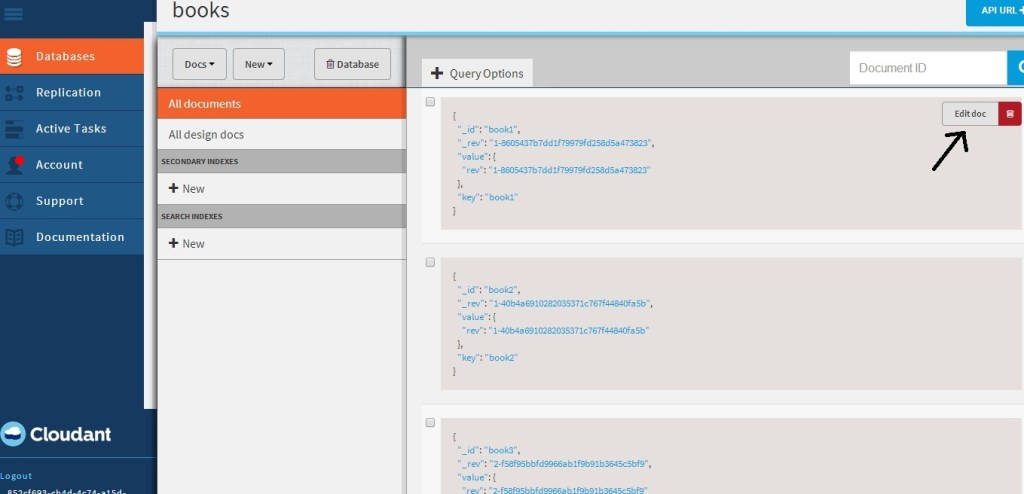Click the Edit doc button
1024x494 pixels.
click(970, 114)
